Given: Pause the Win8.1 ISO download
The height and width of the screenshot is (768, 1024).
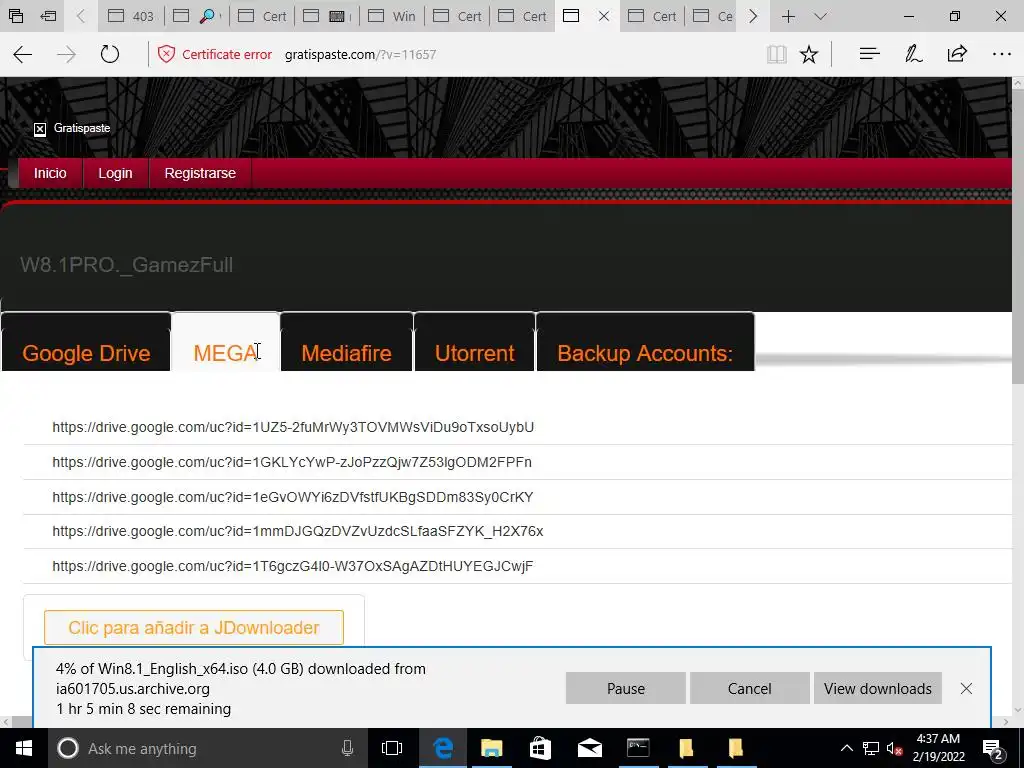Looking at the screenshot, I should point(626,688).
